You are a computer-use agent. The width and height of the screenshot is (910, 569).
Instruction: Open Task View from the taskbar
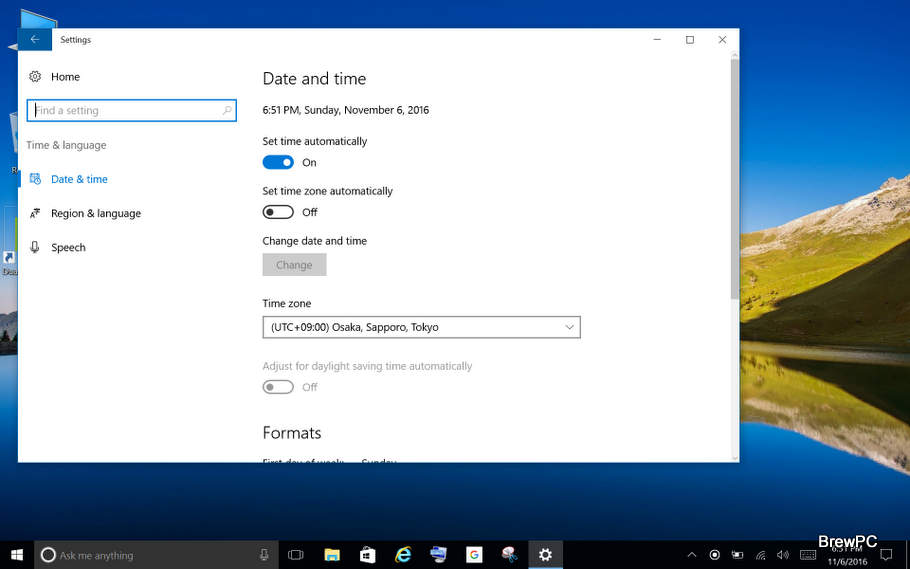click(295, 555)
